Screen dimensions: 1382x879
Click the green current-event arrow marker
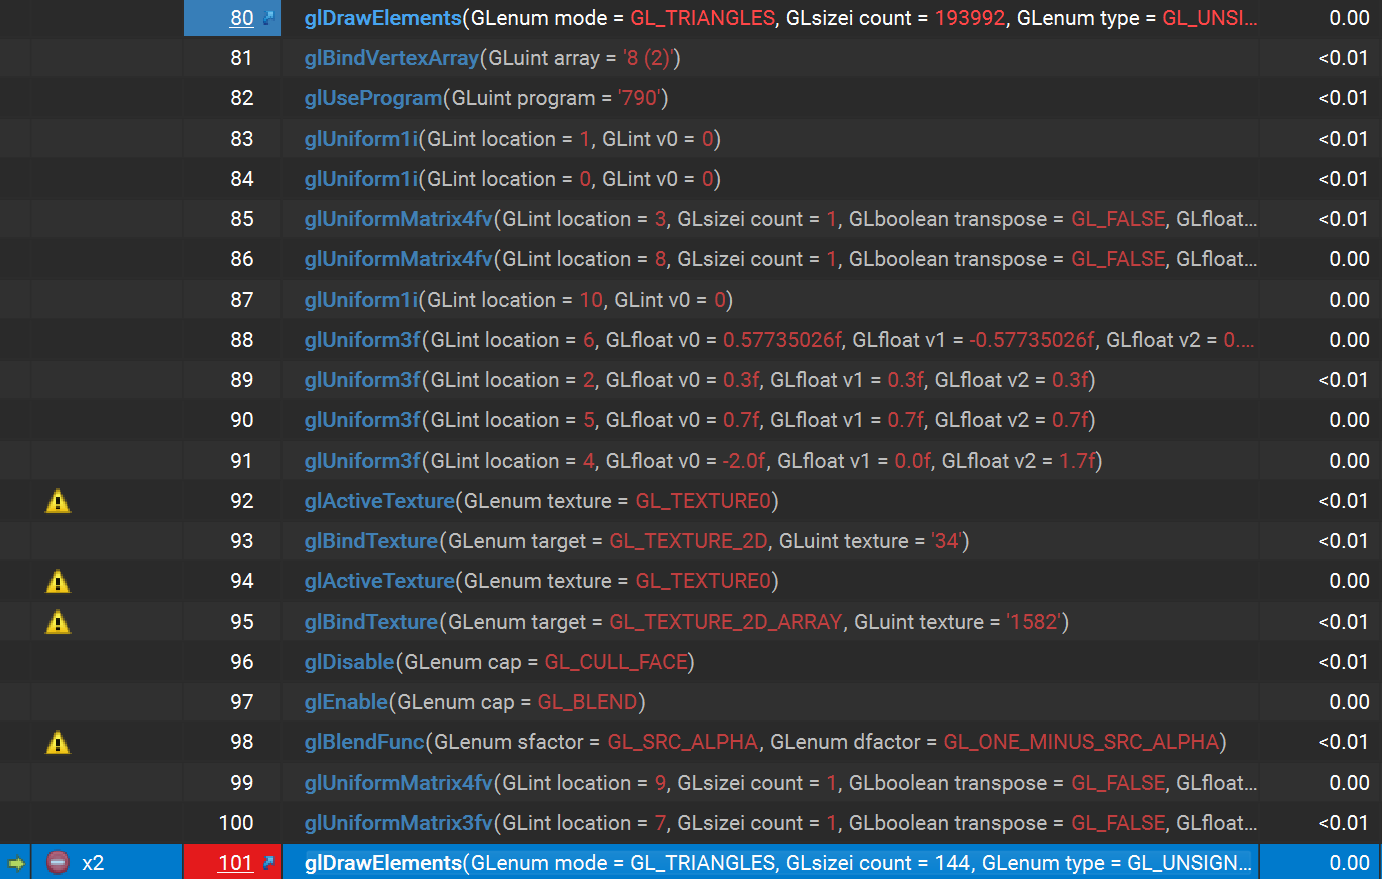[15, 863]
